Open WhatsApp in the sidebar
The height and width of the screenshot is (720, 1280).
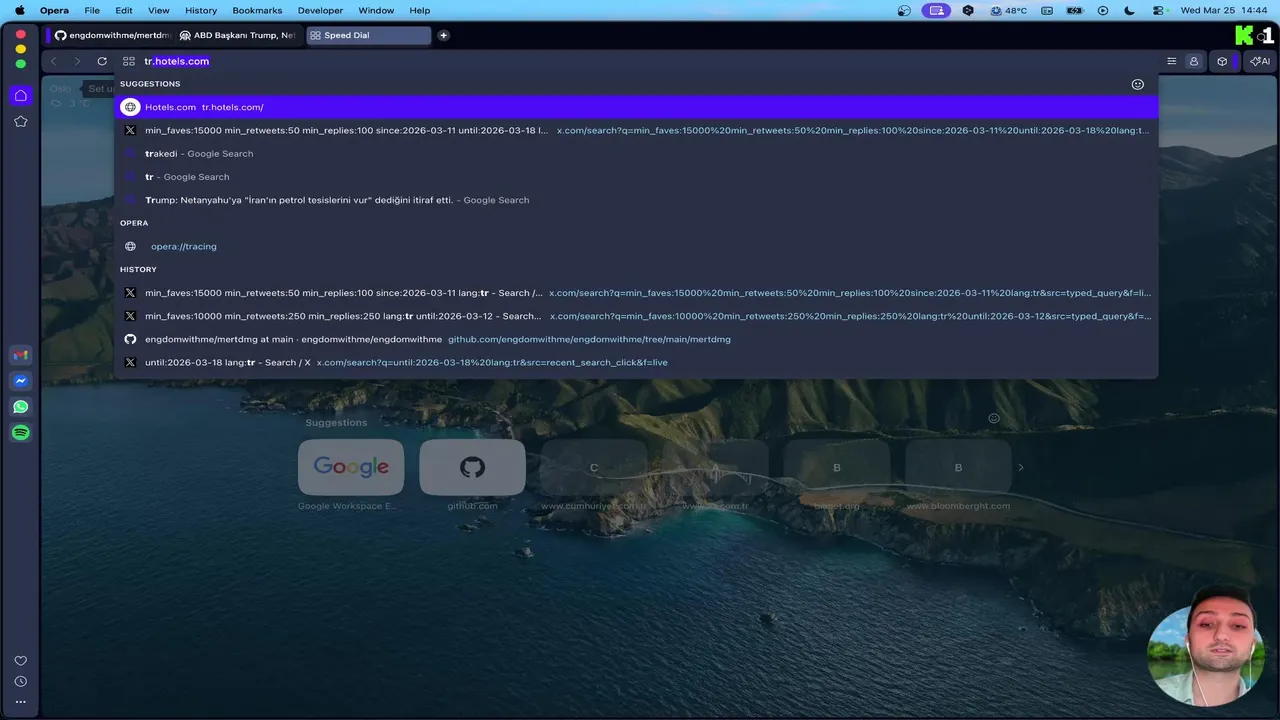click(20, 407)
